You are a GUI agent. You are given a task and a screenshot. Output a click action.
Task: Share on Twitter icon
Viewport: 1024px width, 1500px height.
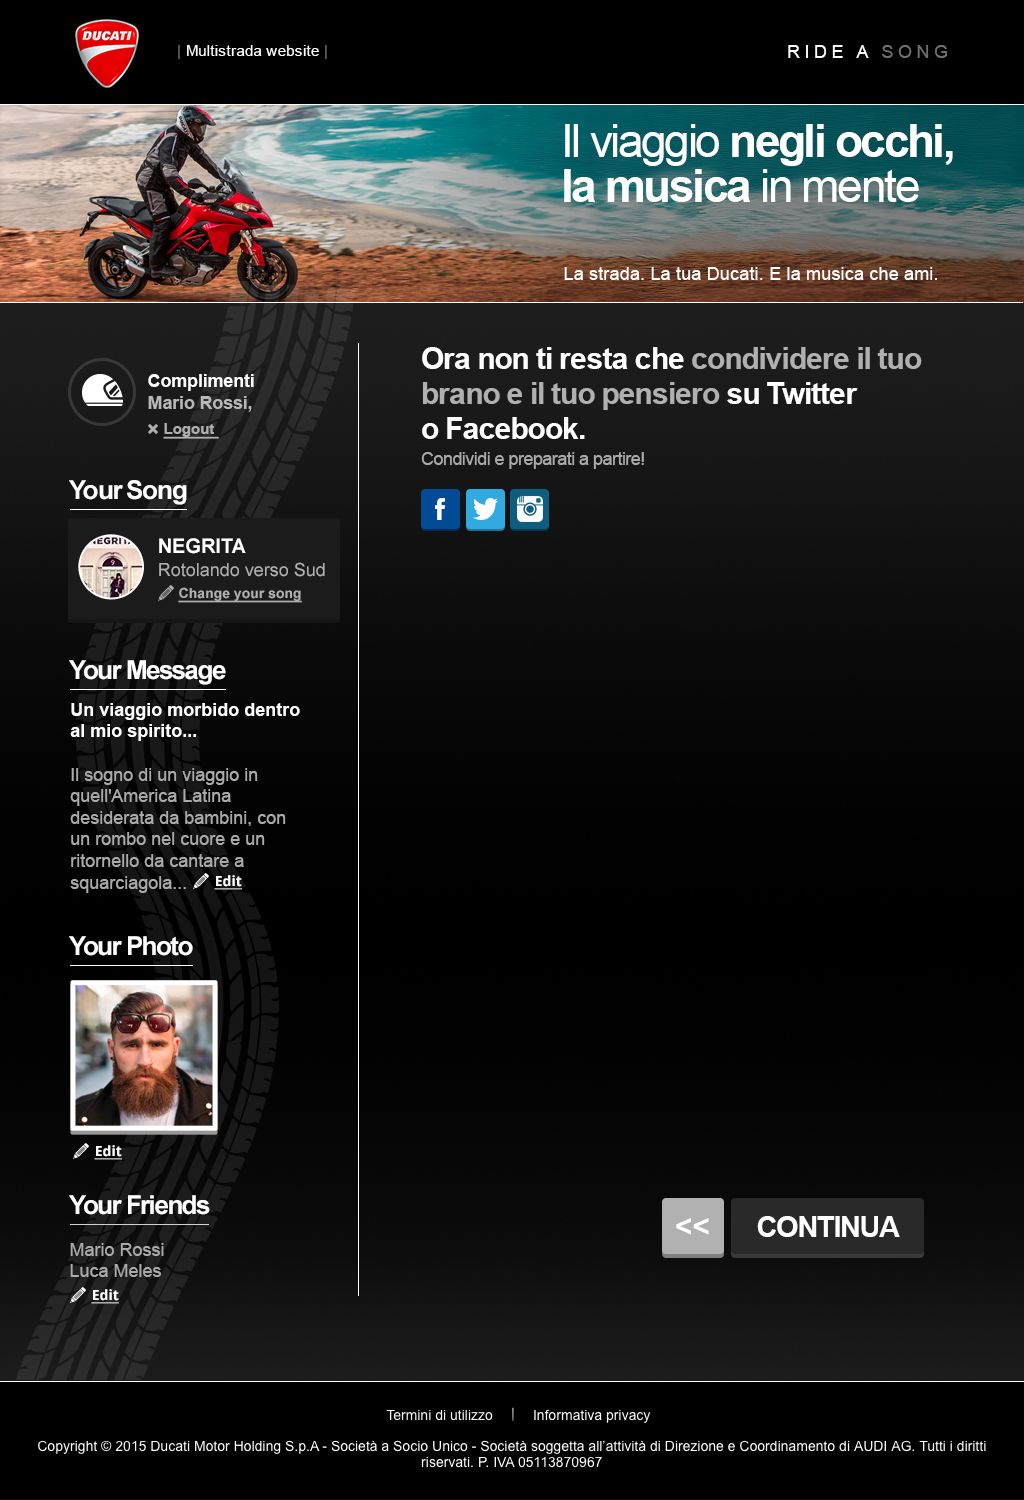(485, 510)
